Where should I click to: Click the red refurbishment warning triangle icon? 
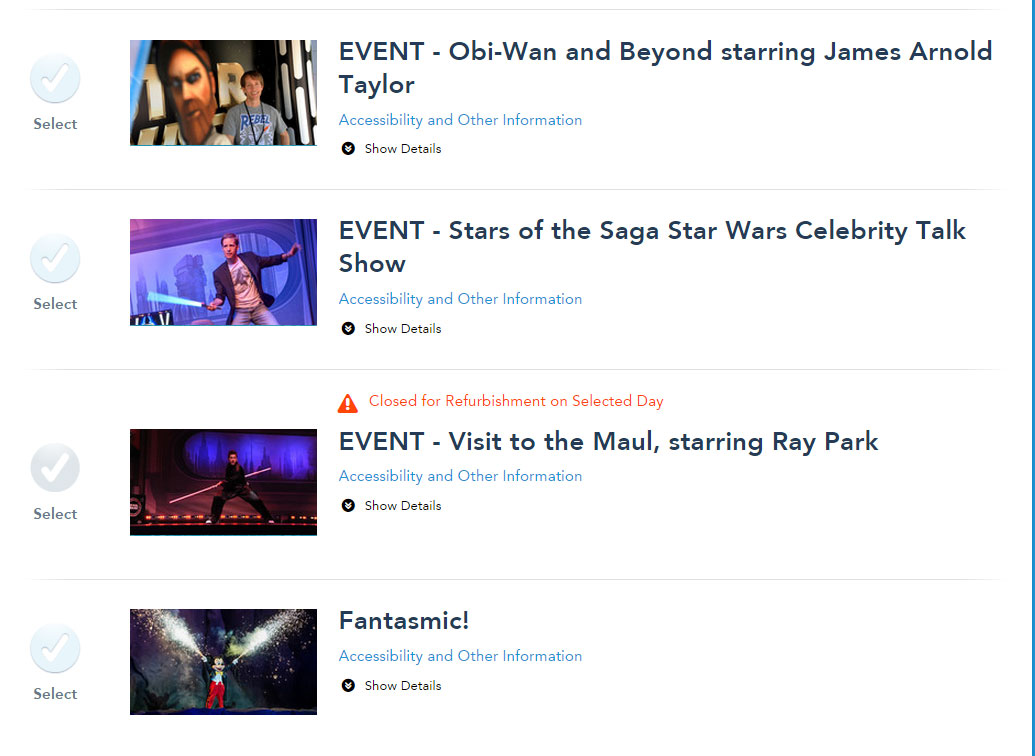pos(348,403)
